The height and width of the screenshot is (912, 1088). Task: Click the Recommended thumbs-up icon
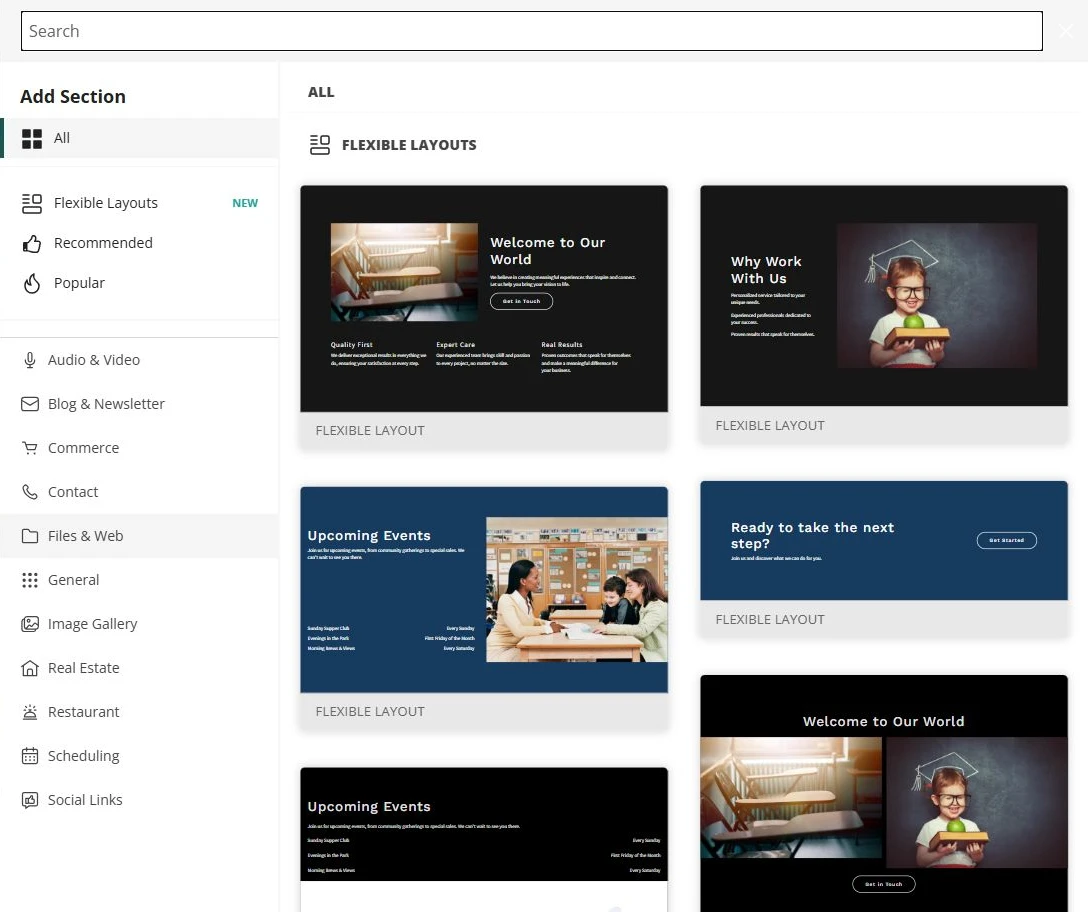31,244
